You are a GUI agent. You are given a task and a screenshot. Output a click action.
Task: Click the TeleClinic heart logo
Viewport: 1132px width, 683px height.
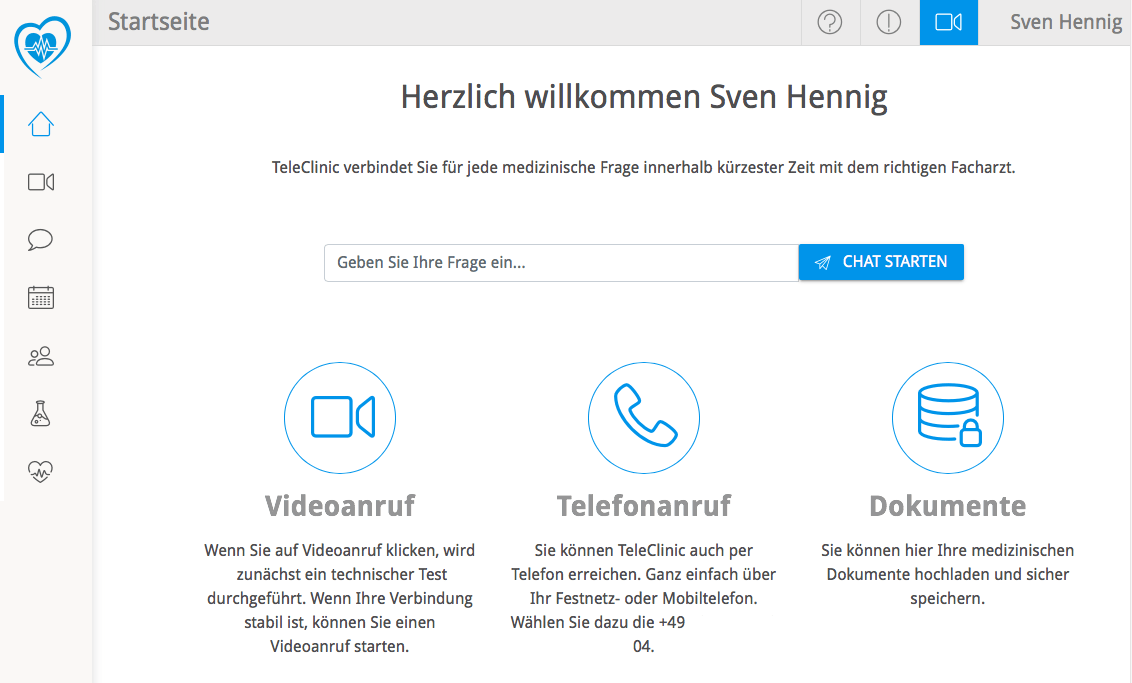pos(44,46)
